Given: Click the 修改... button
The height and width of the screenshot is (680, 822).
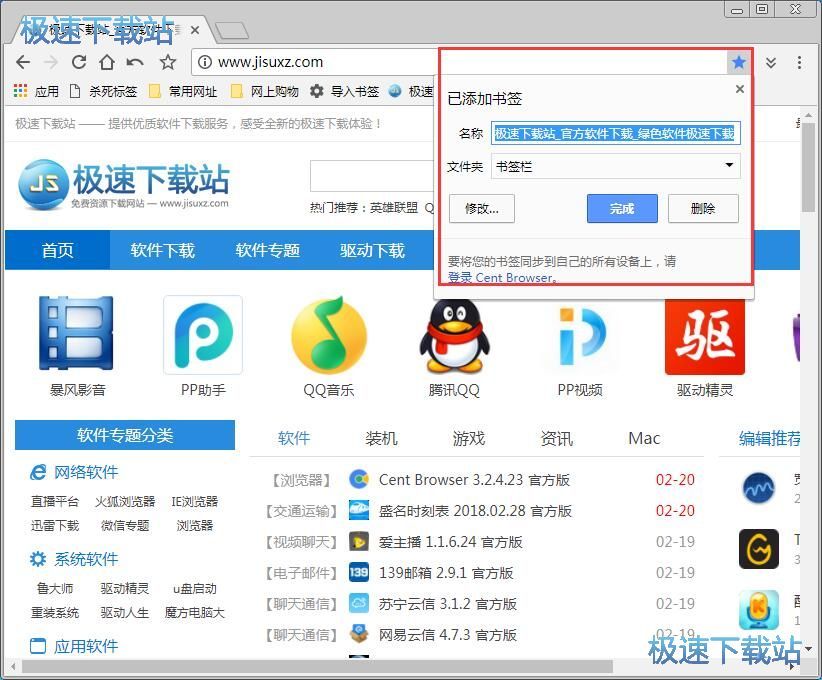Looking at the screenshot, I should [x=482, y=209].
